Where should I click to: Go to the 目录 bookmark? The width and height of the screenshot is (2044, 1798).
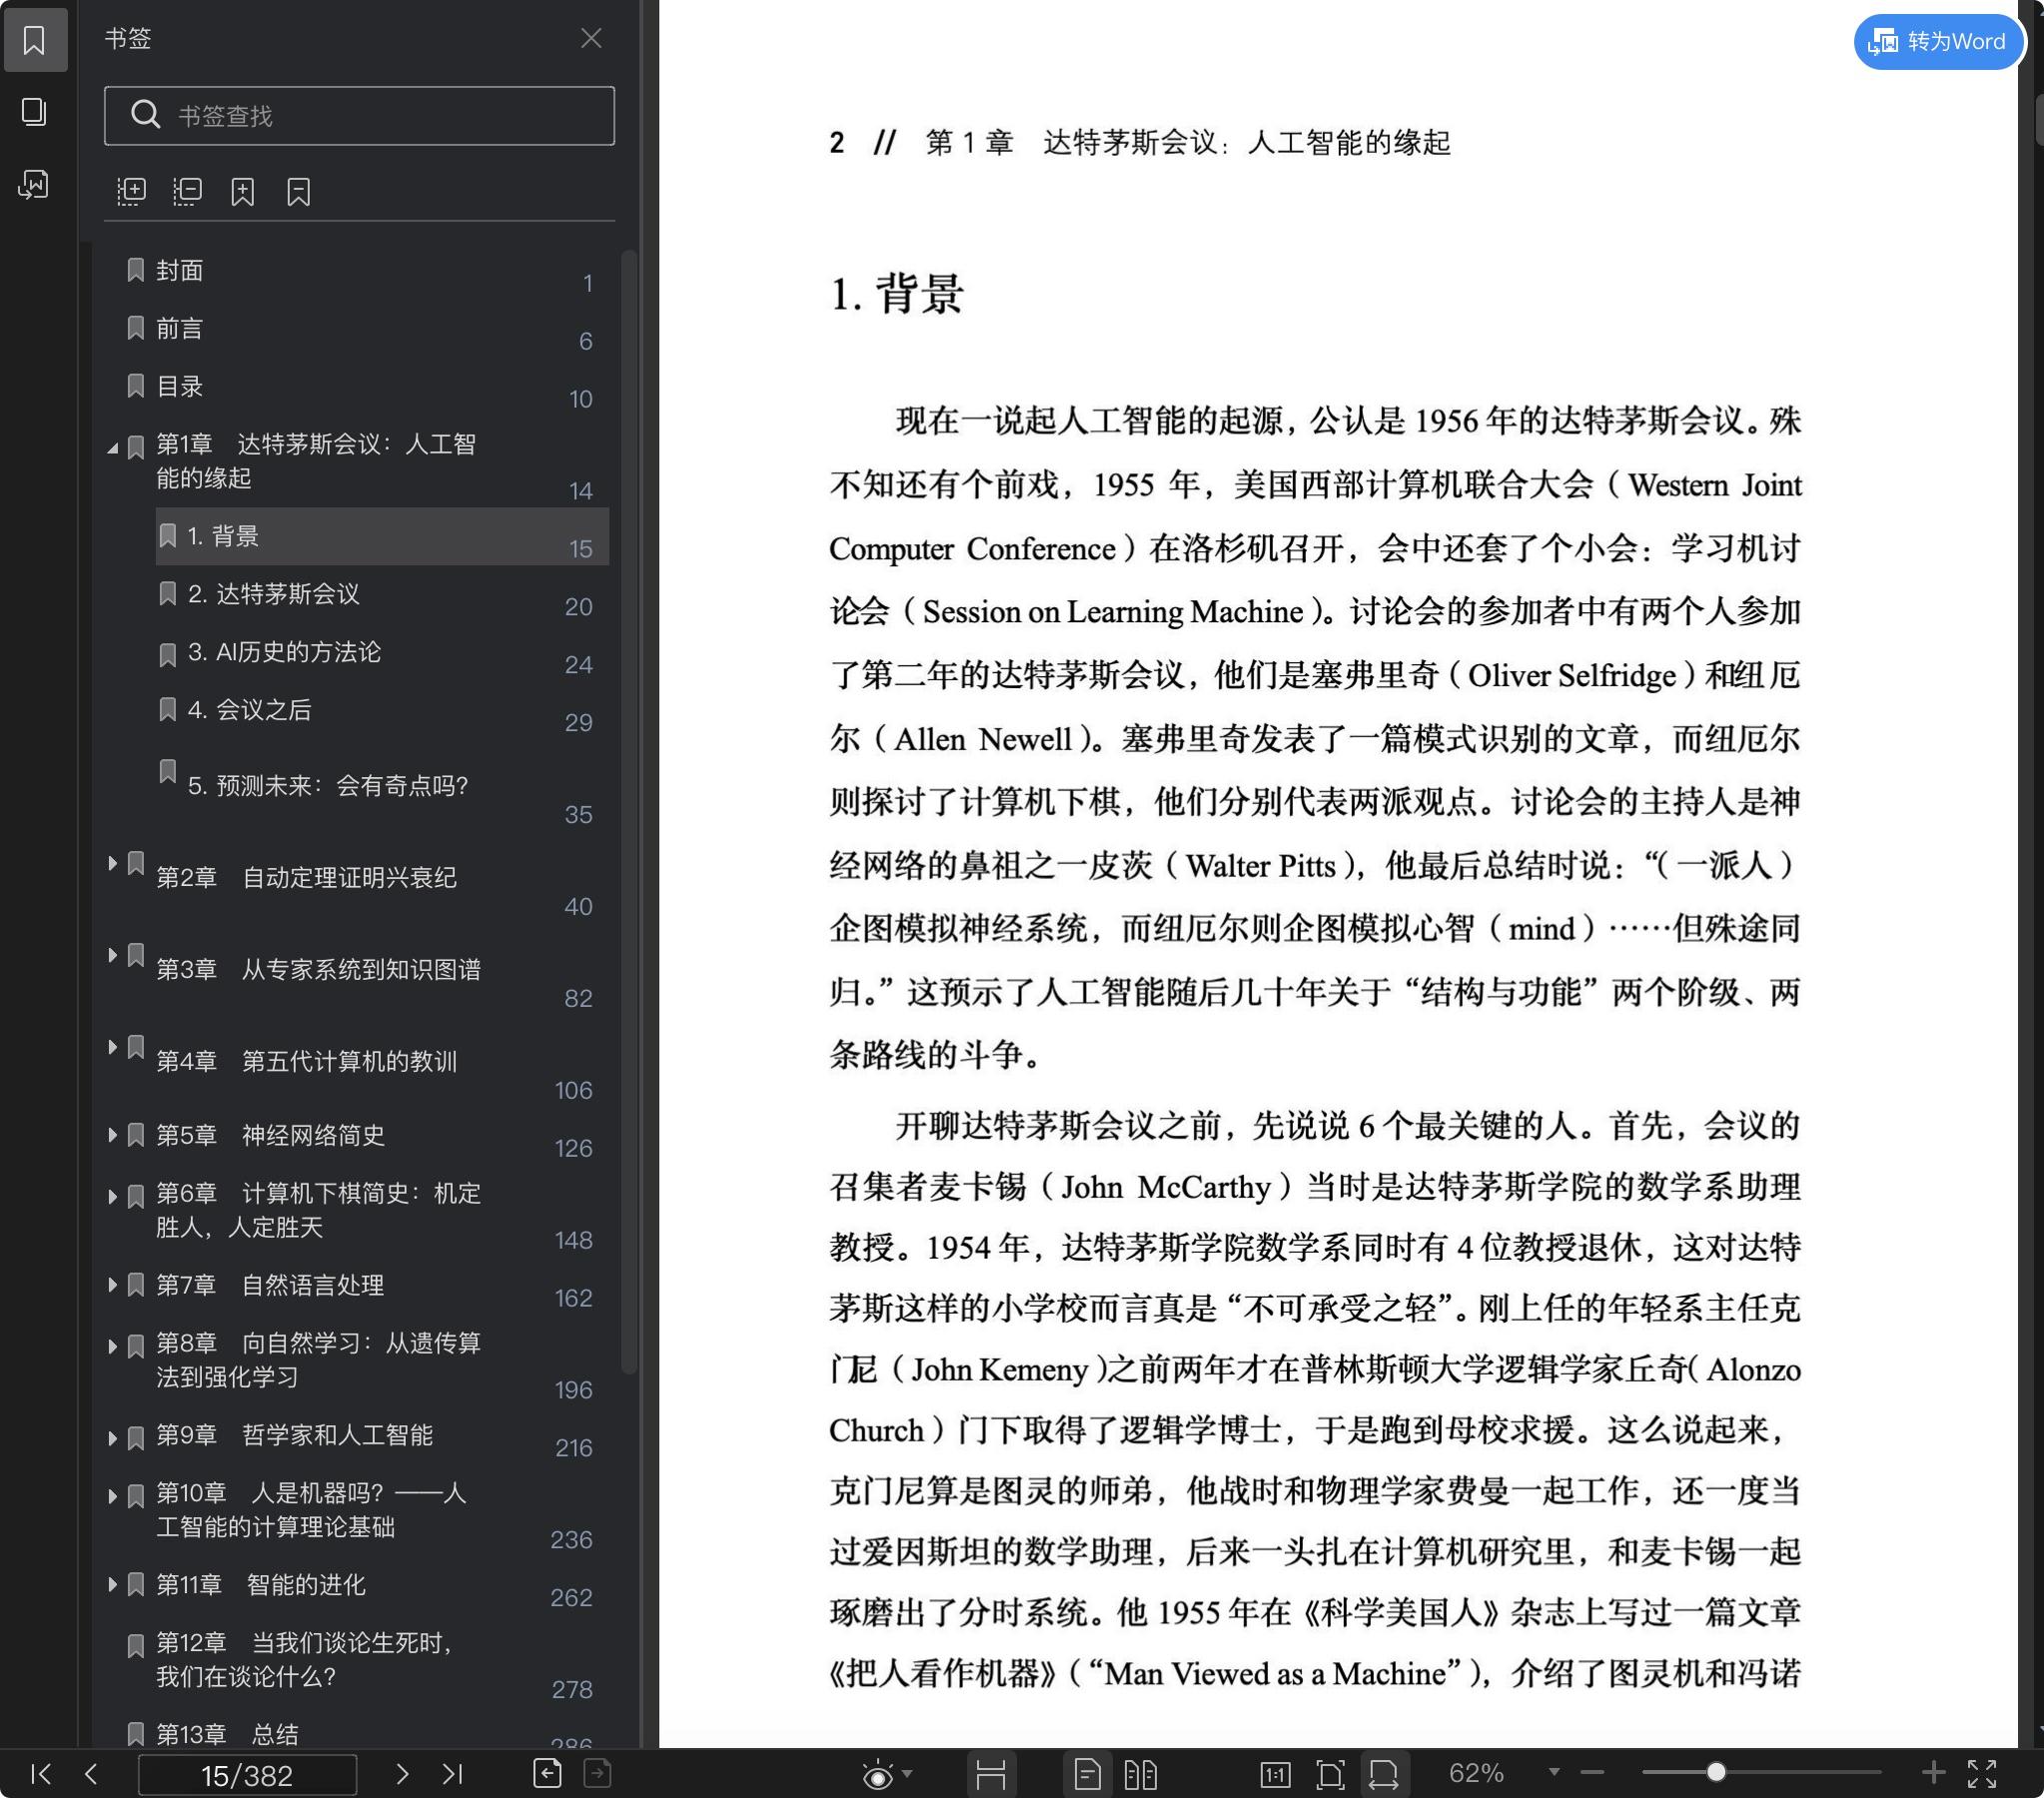180,387
